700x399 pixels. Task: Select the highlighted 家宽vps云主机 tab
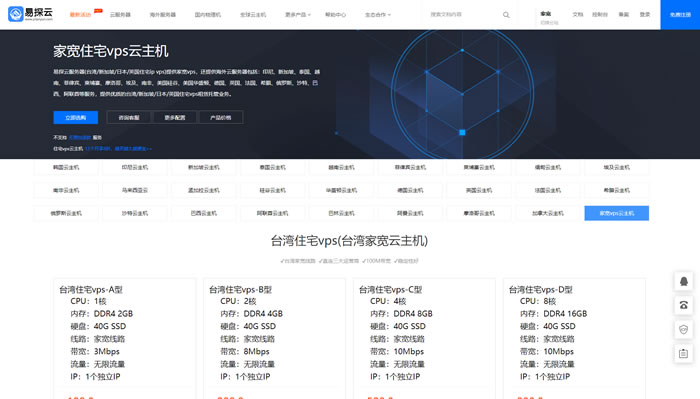click(617, 213)
